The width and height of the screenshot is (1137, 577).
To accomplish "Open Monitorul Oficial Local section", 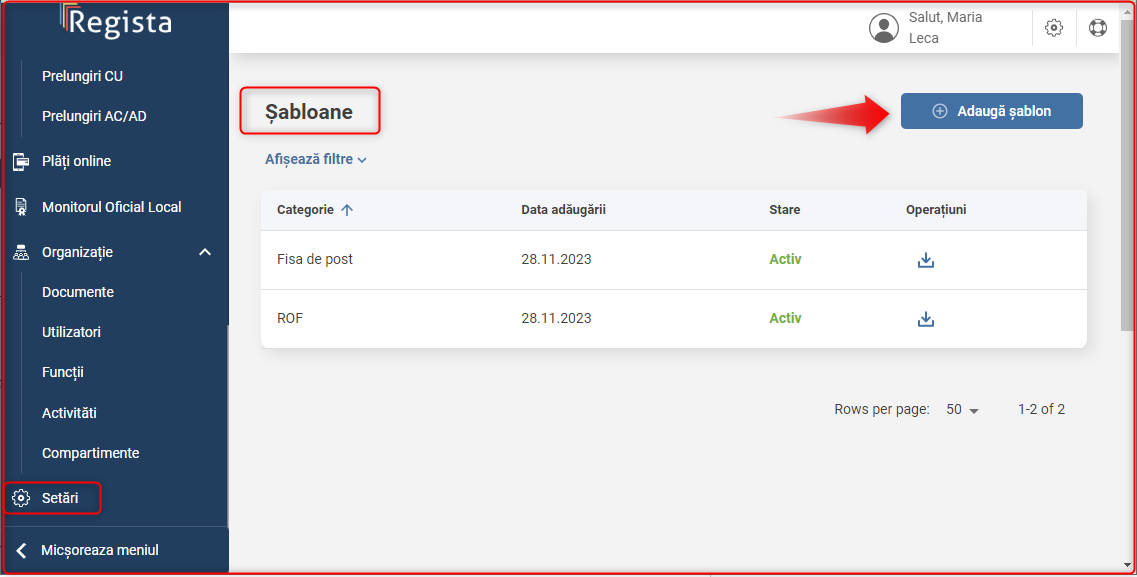I will coord(112,207).
